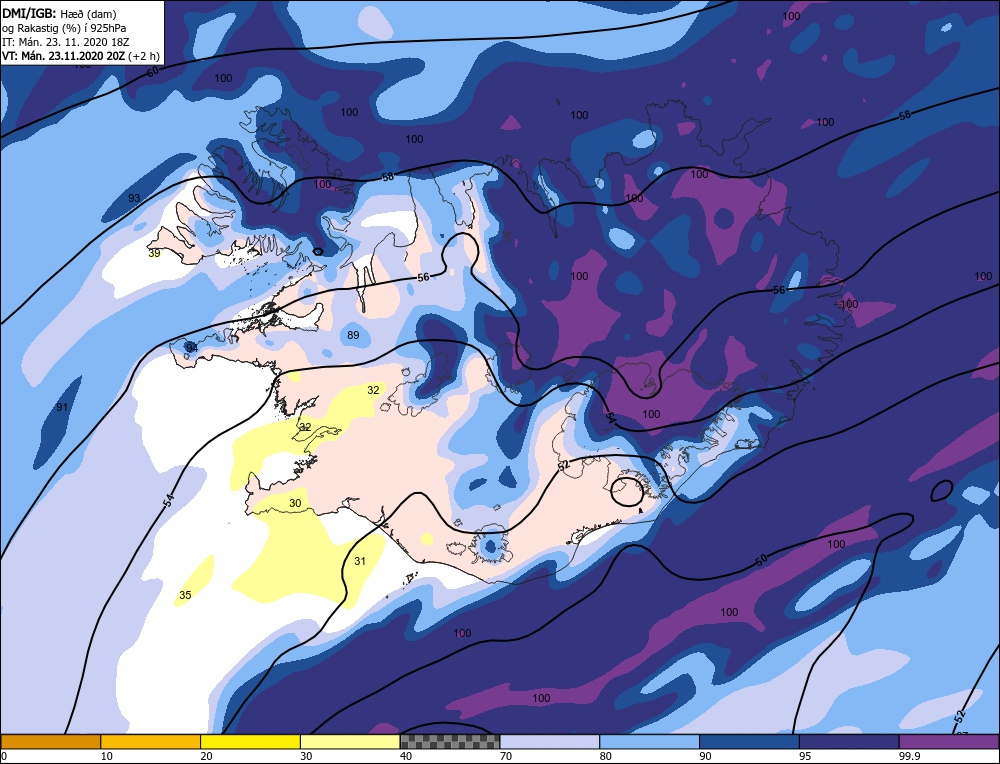Click the humidity value '93' on the map
Image resolution: width=1000 pixels, height=764 pixels.
tap(134, 198)
